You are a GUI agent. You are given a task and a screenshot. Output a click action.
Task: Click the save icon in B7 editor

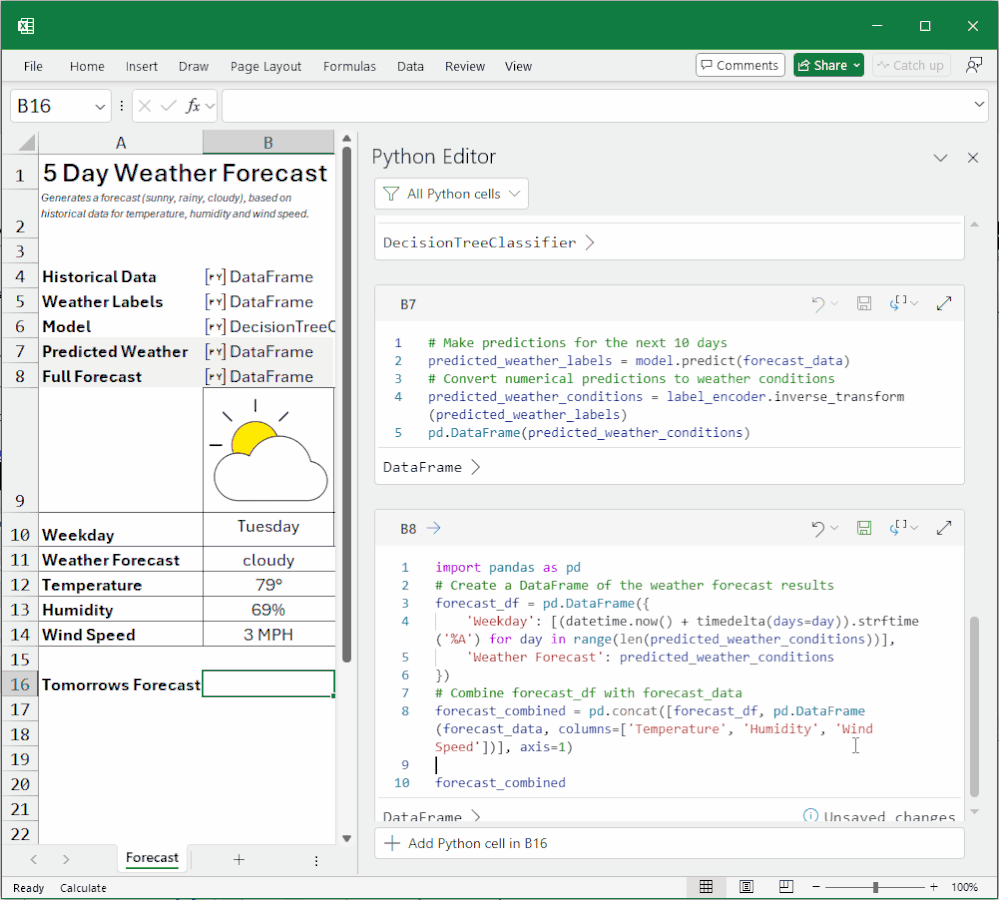(x=864, y=303)
